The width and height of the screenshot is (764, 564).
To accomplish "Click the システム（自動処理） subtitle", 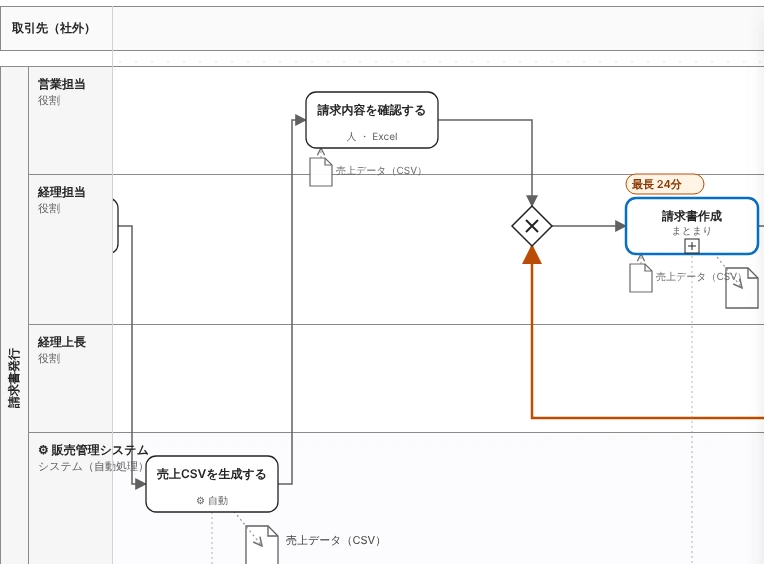I will (91, 466).
